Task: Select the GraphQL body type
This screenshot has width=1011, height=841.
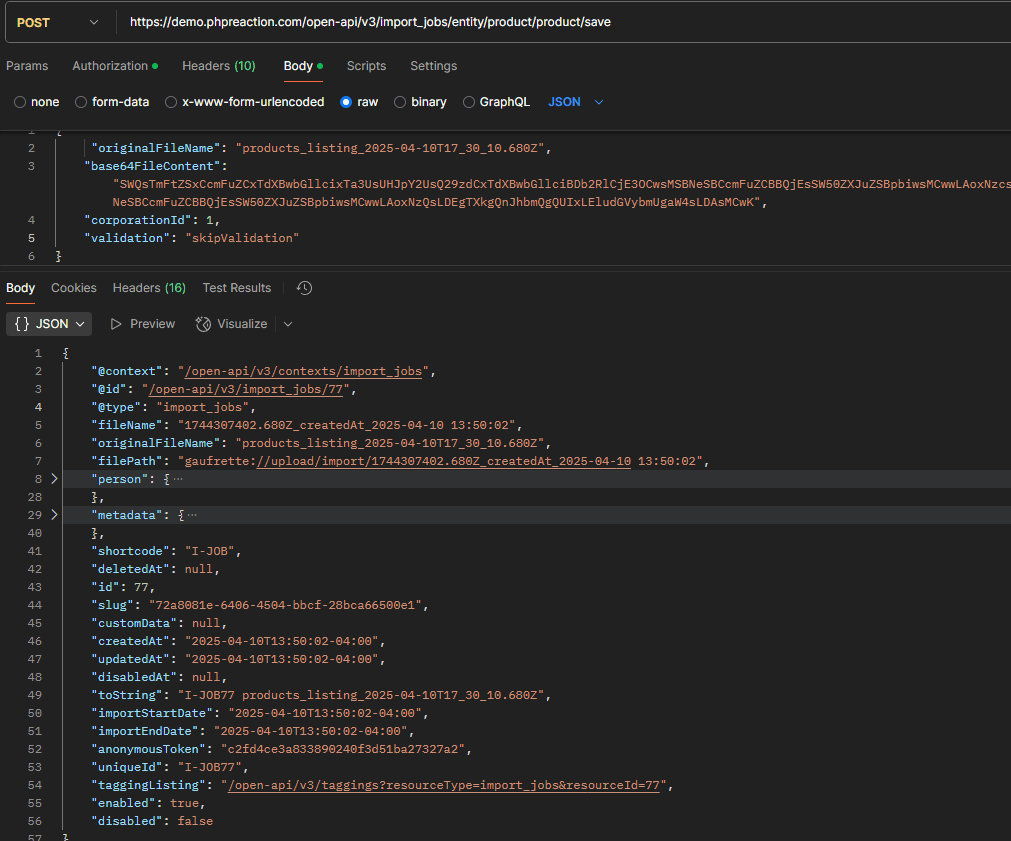Action: 496,102
